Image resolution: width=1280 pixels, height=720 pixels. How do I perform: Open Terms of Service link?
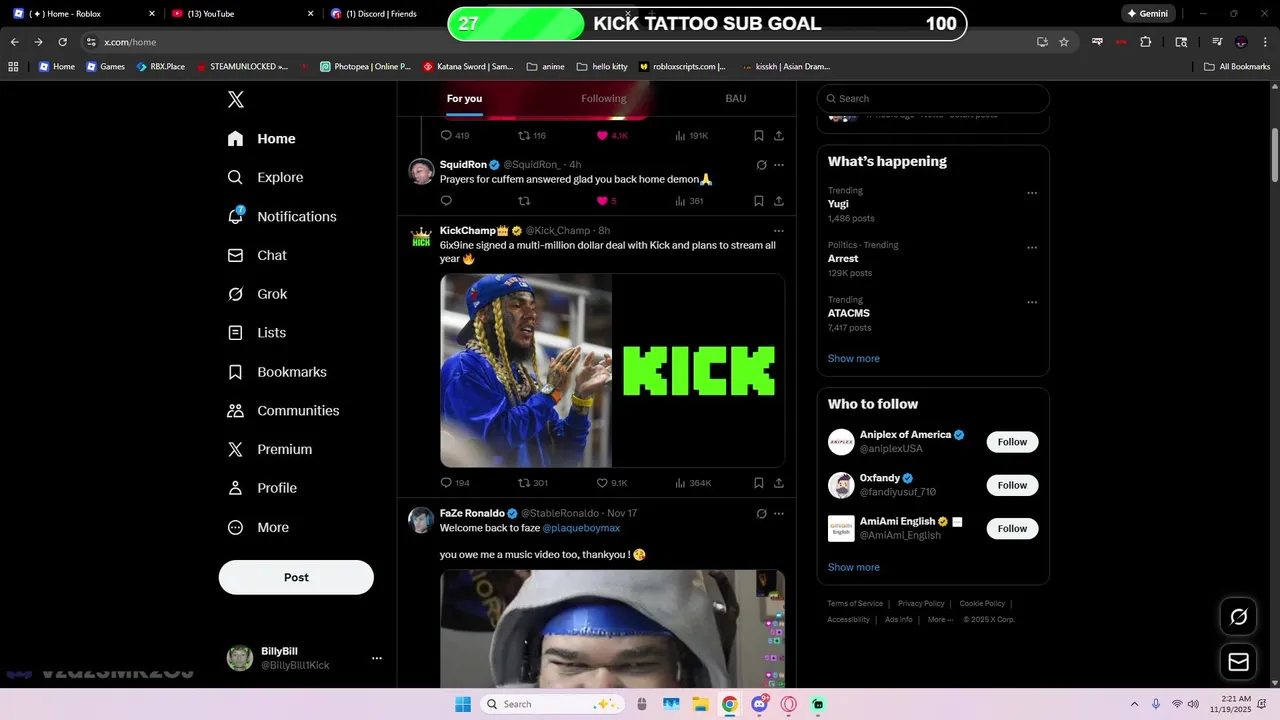click(855, 604)
